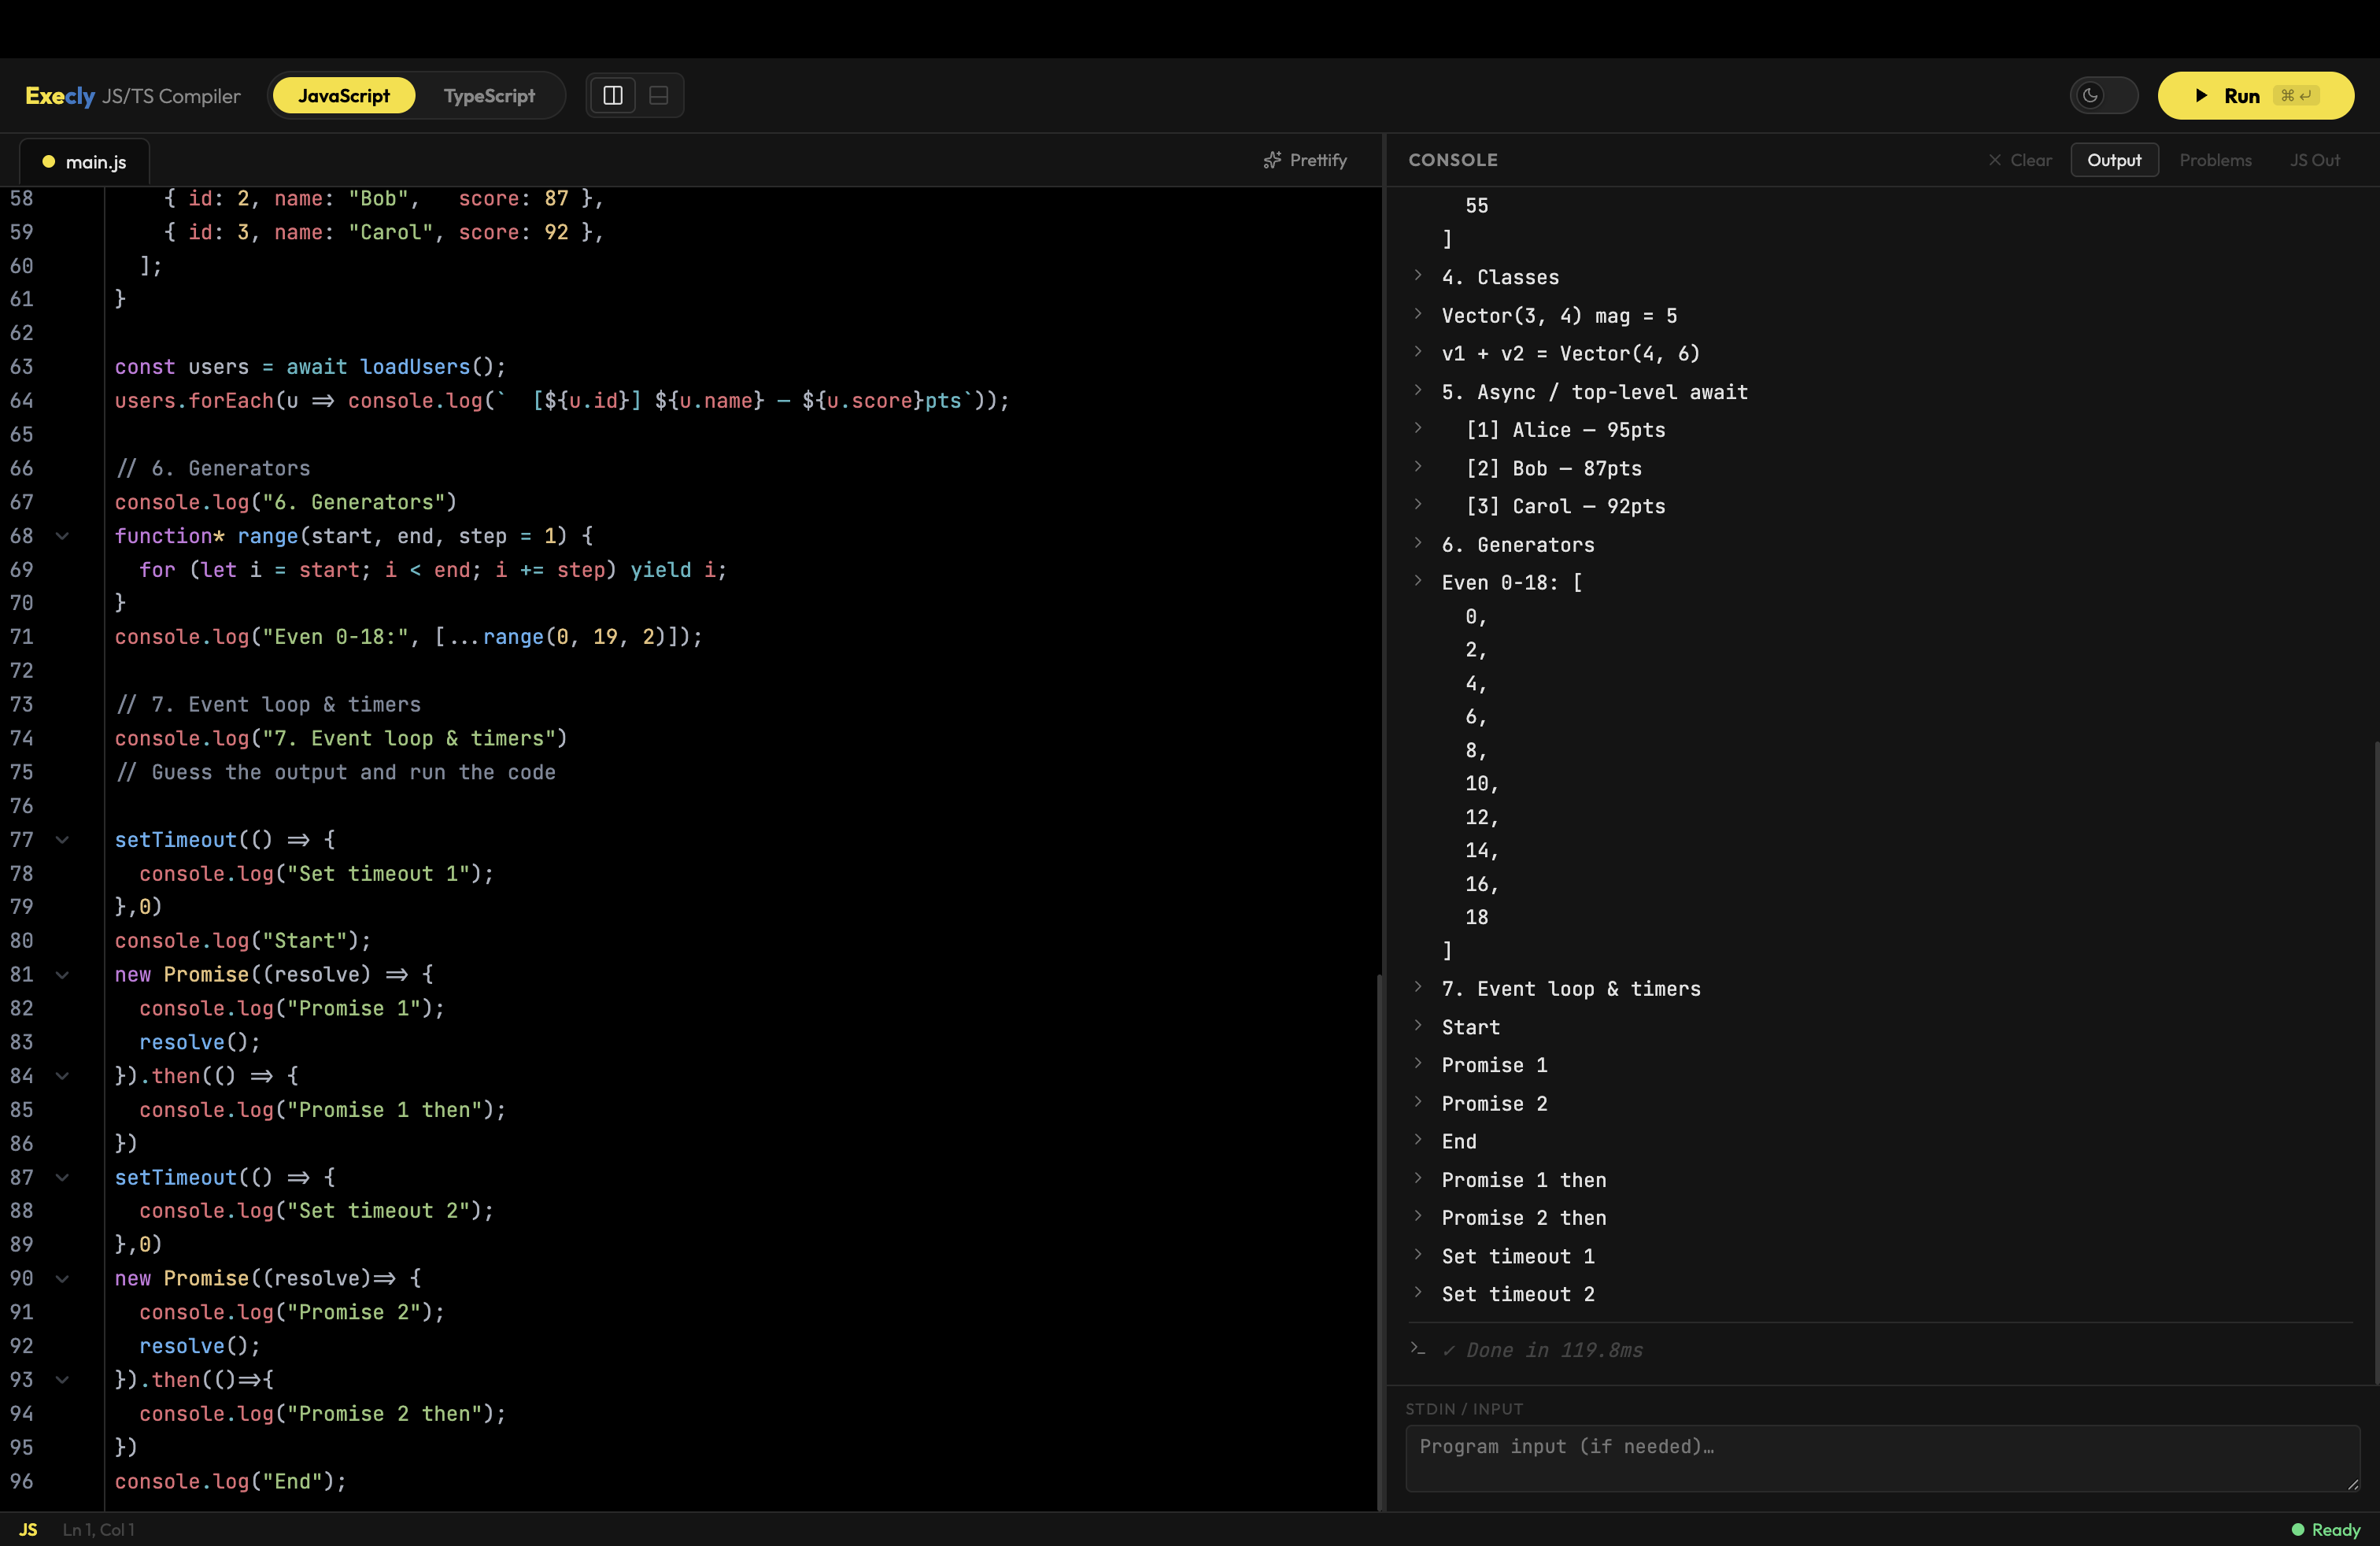Click the Clear console X icon
Image resolution: width=2380 pixels, height=1546 pixels.
click(x=1994, y=160)
